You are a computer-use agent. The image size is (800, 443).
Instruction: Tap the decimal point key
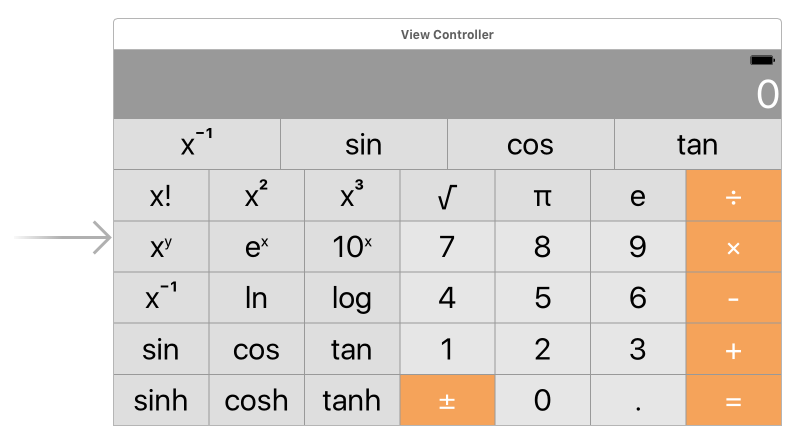638,401
